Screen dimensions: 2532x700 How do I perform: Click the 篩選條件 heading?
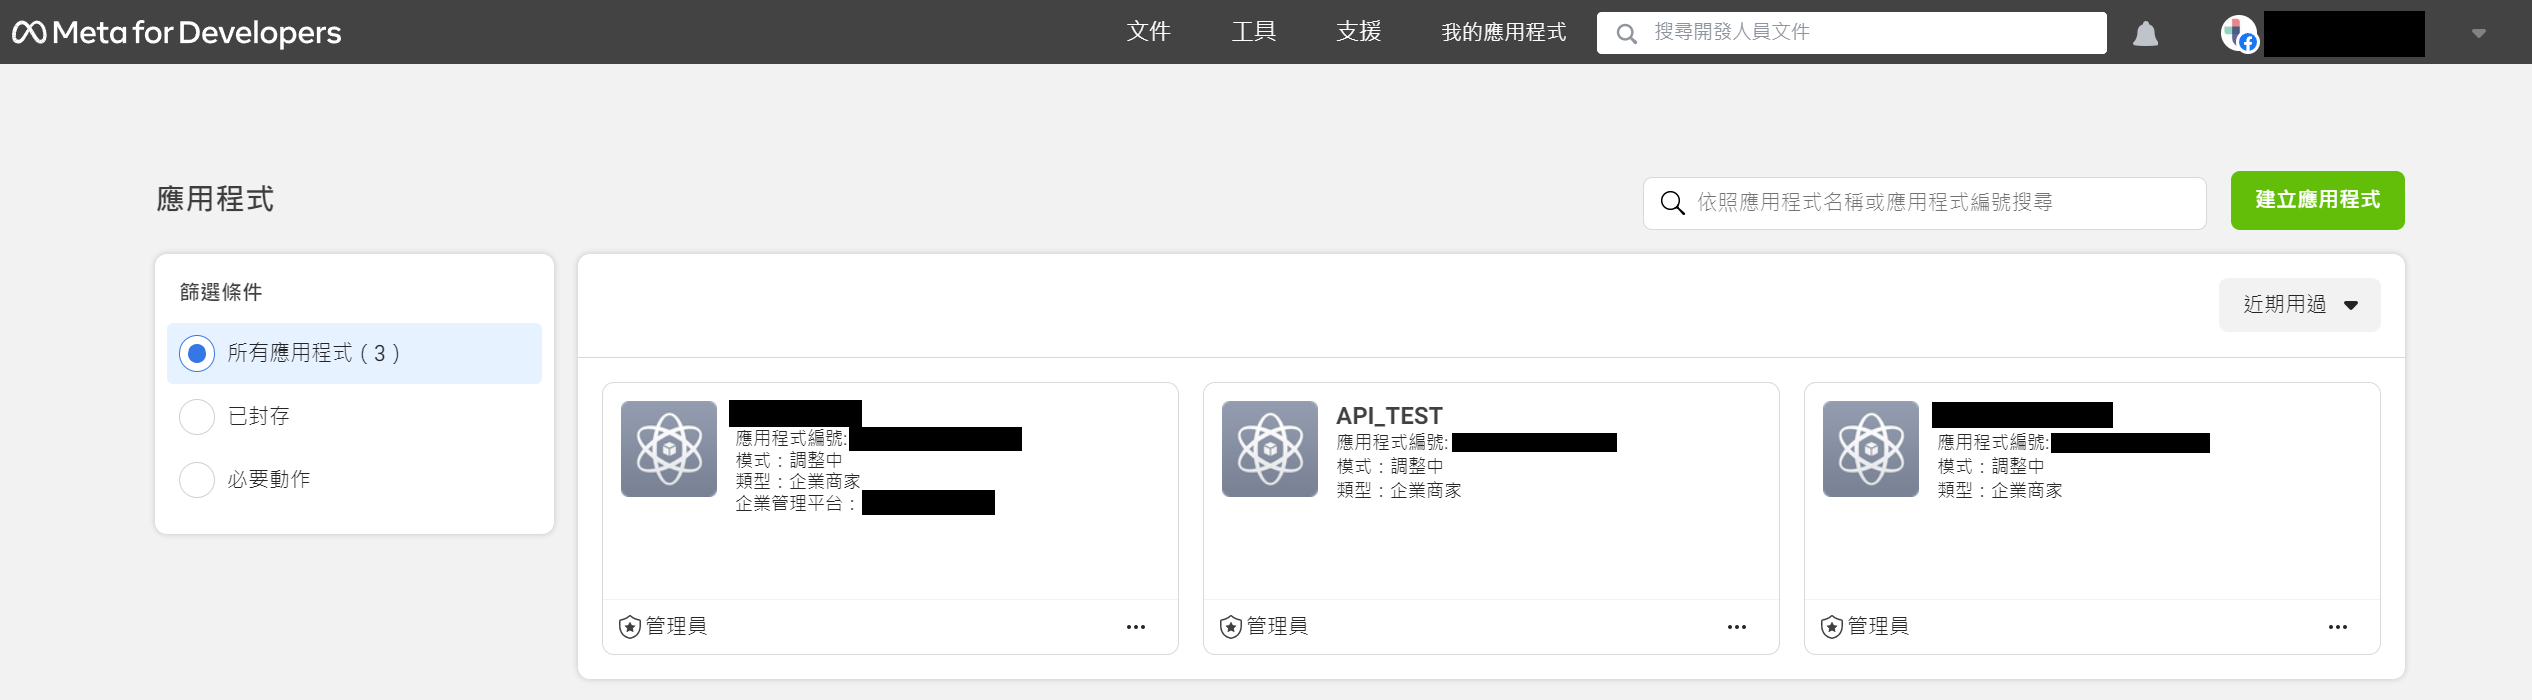click(x=221, y=292)
